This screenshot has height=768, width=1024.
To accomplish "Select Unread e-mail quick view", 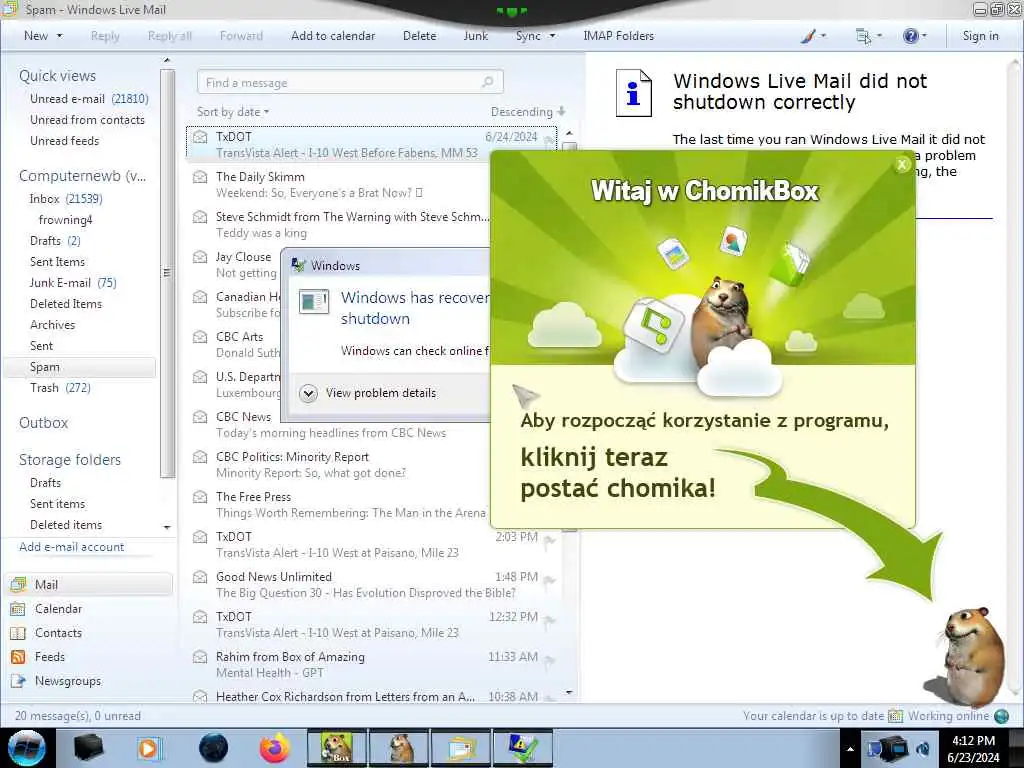I will (x=89, y=99).
